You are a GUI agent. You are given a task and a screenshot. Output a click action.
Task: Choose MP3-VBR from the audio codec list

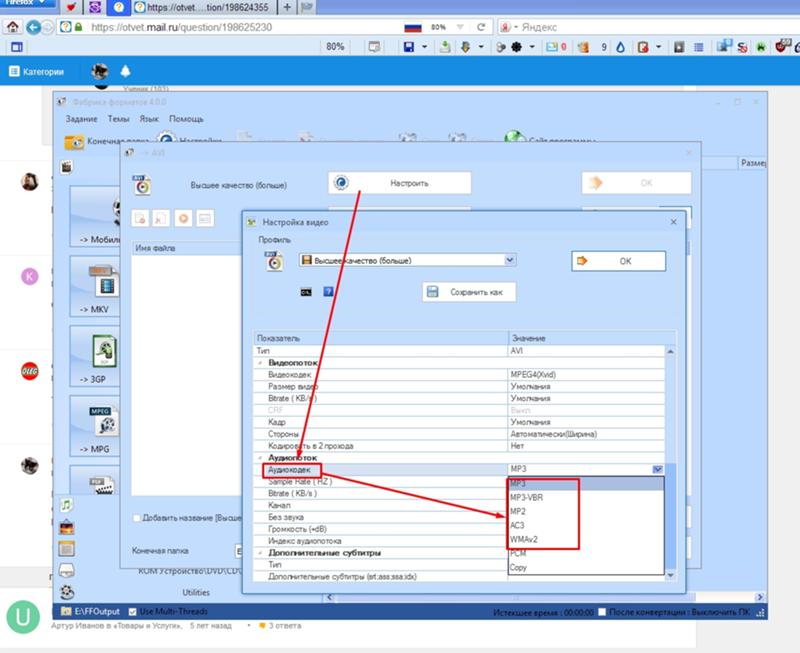click(x=586, y=497)
